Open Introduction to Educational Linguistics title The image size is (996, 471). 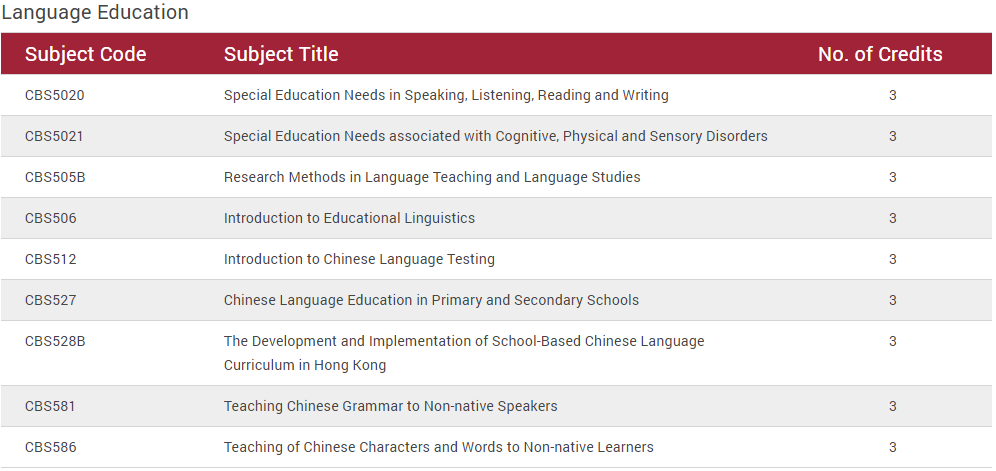[x=349, y=218]
